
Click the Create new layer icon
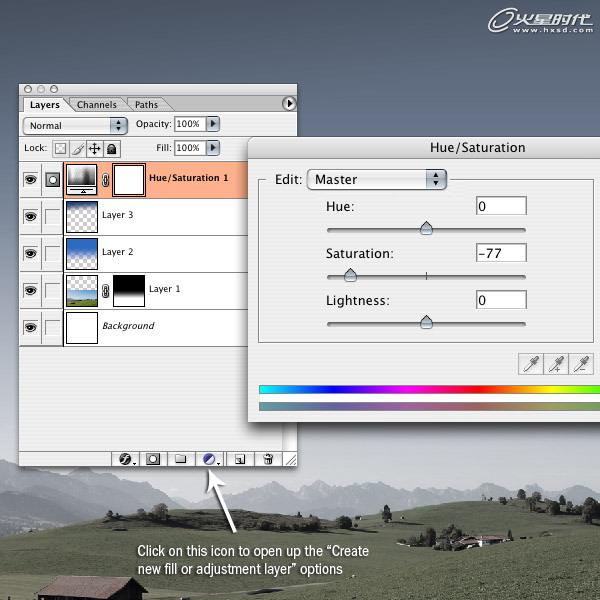pos(240,459)
